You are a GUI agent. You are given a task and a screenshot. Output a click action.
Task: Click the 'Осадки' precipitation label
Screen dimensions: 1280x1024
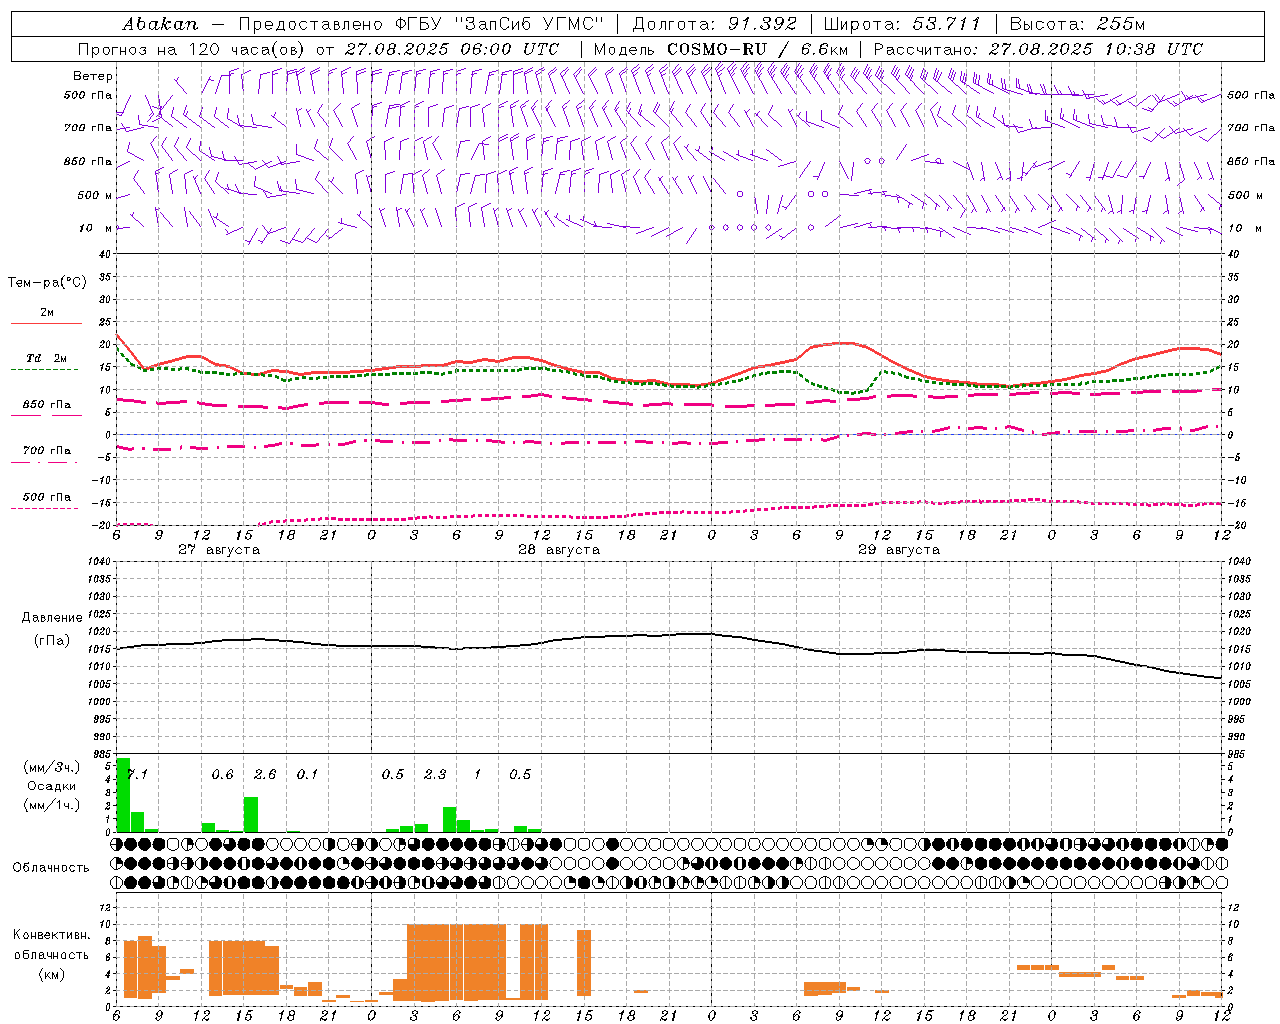(x=51, y=786)
